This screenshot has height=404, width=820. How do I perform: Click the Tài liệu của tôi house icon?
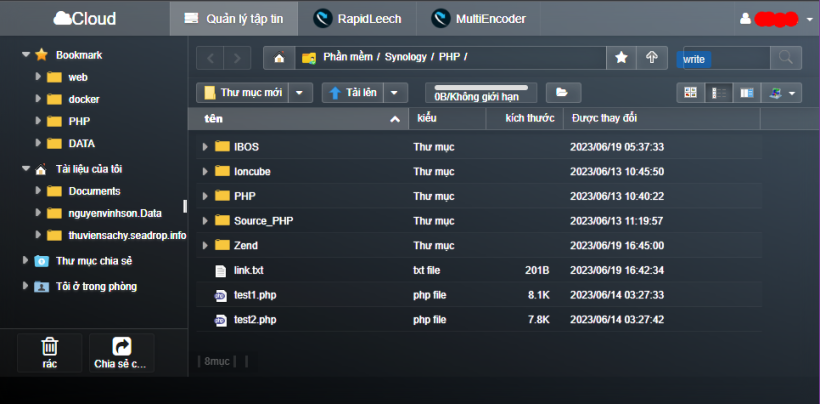pos(41,169)
